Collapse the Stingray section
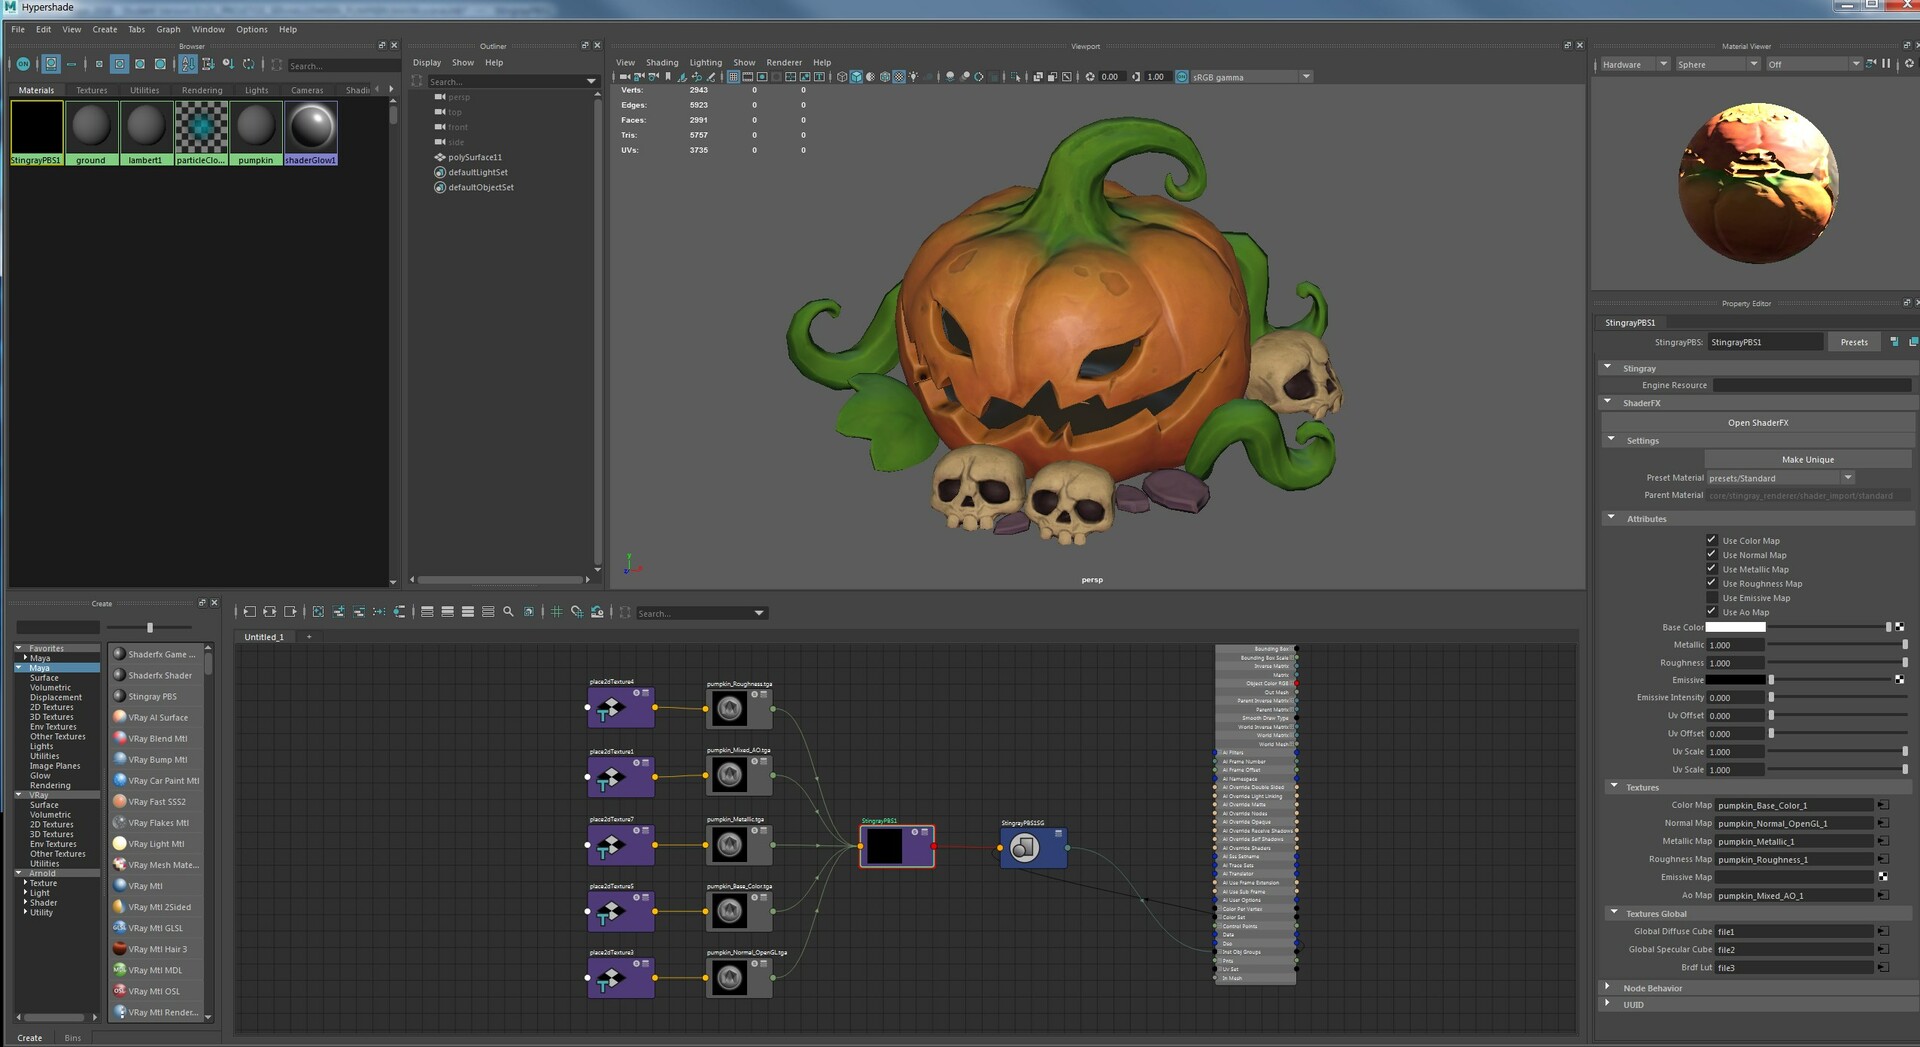Viewport: 1920px width, 1047px height. [1608, 367]
